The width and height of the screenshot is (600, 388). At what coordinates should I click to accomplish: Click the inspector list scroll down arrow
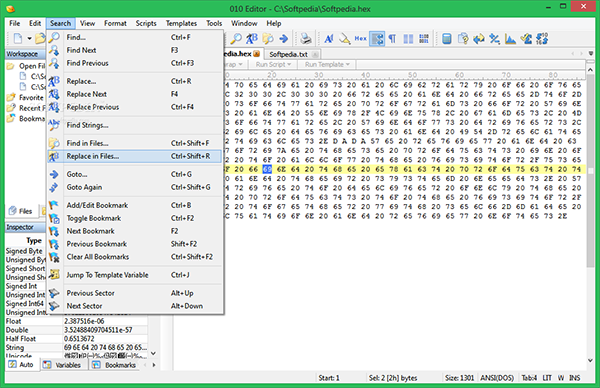[153, 353]
